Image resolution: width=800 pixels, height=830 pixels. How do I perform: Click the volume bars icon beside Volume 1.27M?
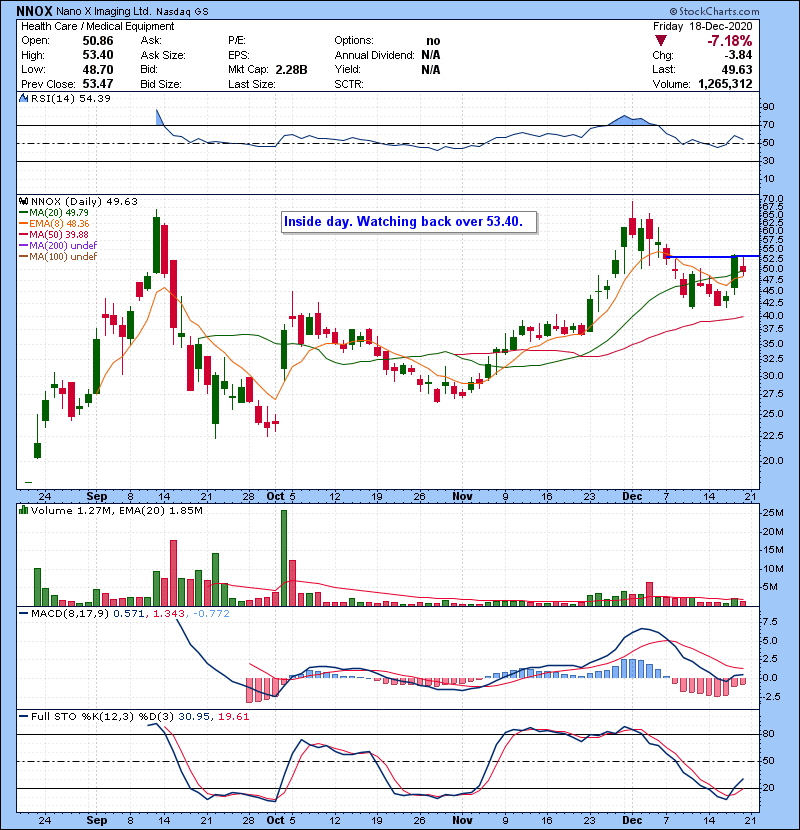click(x=23, y=510)
